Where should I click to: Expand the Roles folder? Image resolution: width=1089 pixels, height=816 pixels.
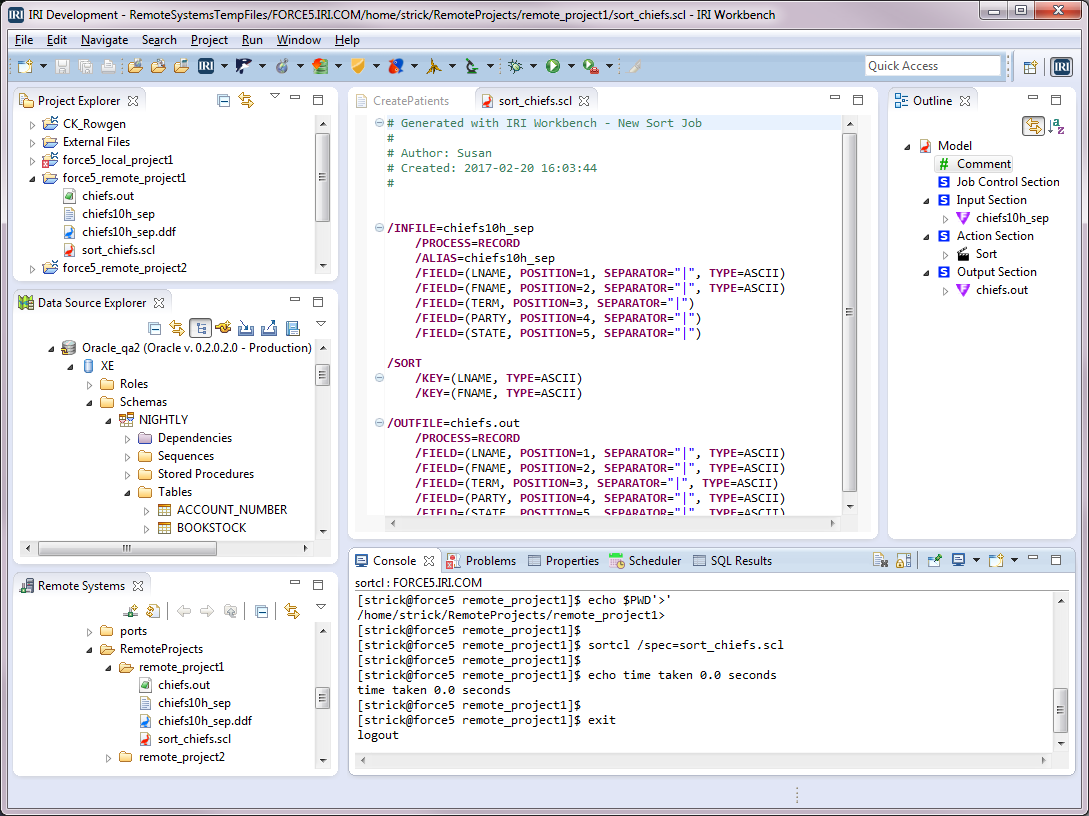89,384
